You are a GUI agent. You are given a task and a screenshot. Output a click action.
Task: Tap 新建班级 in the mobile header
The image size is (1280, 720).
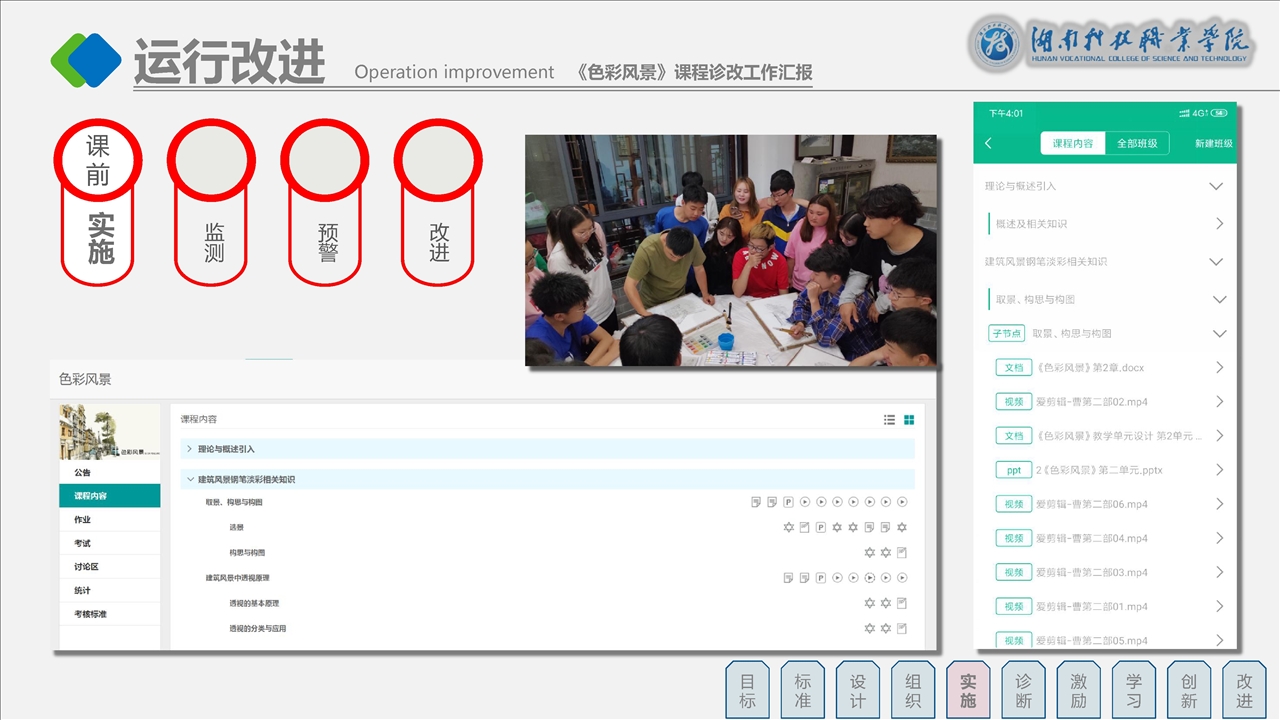(1213, 143)
